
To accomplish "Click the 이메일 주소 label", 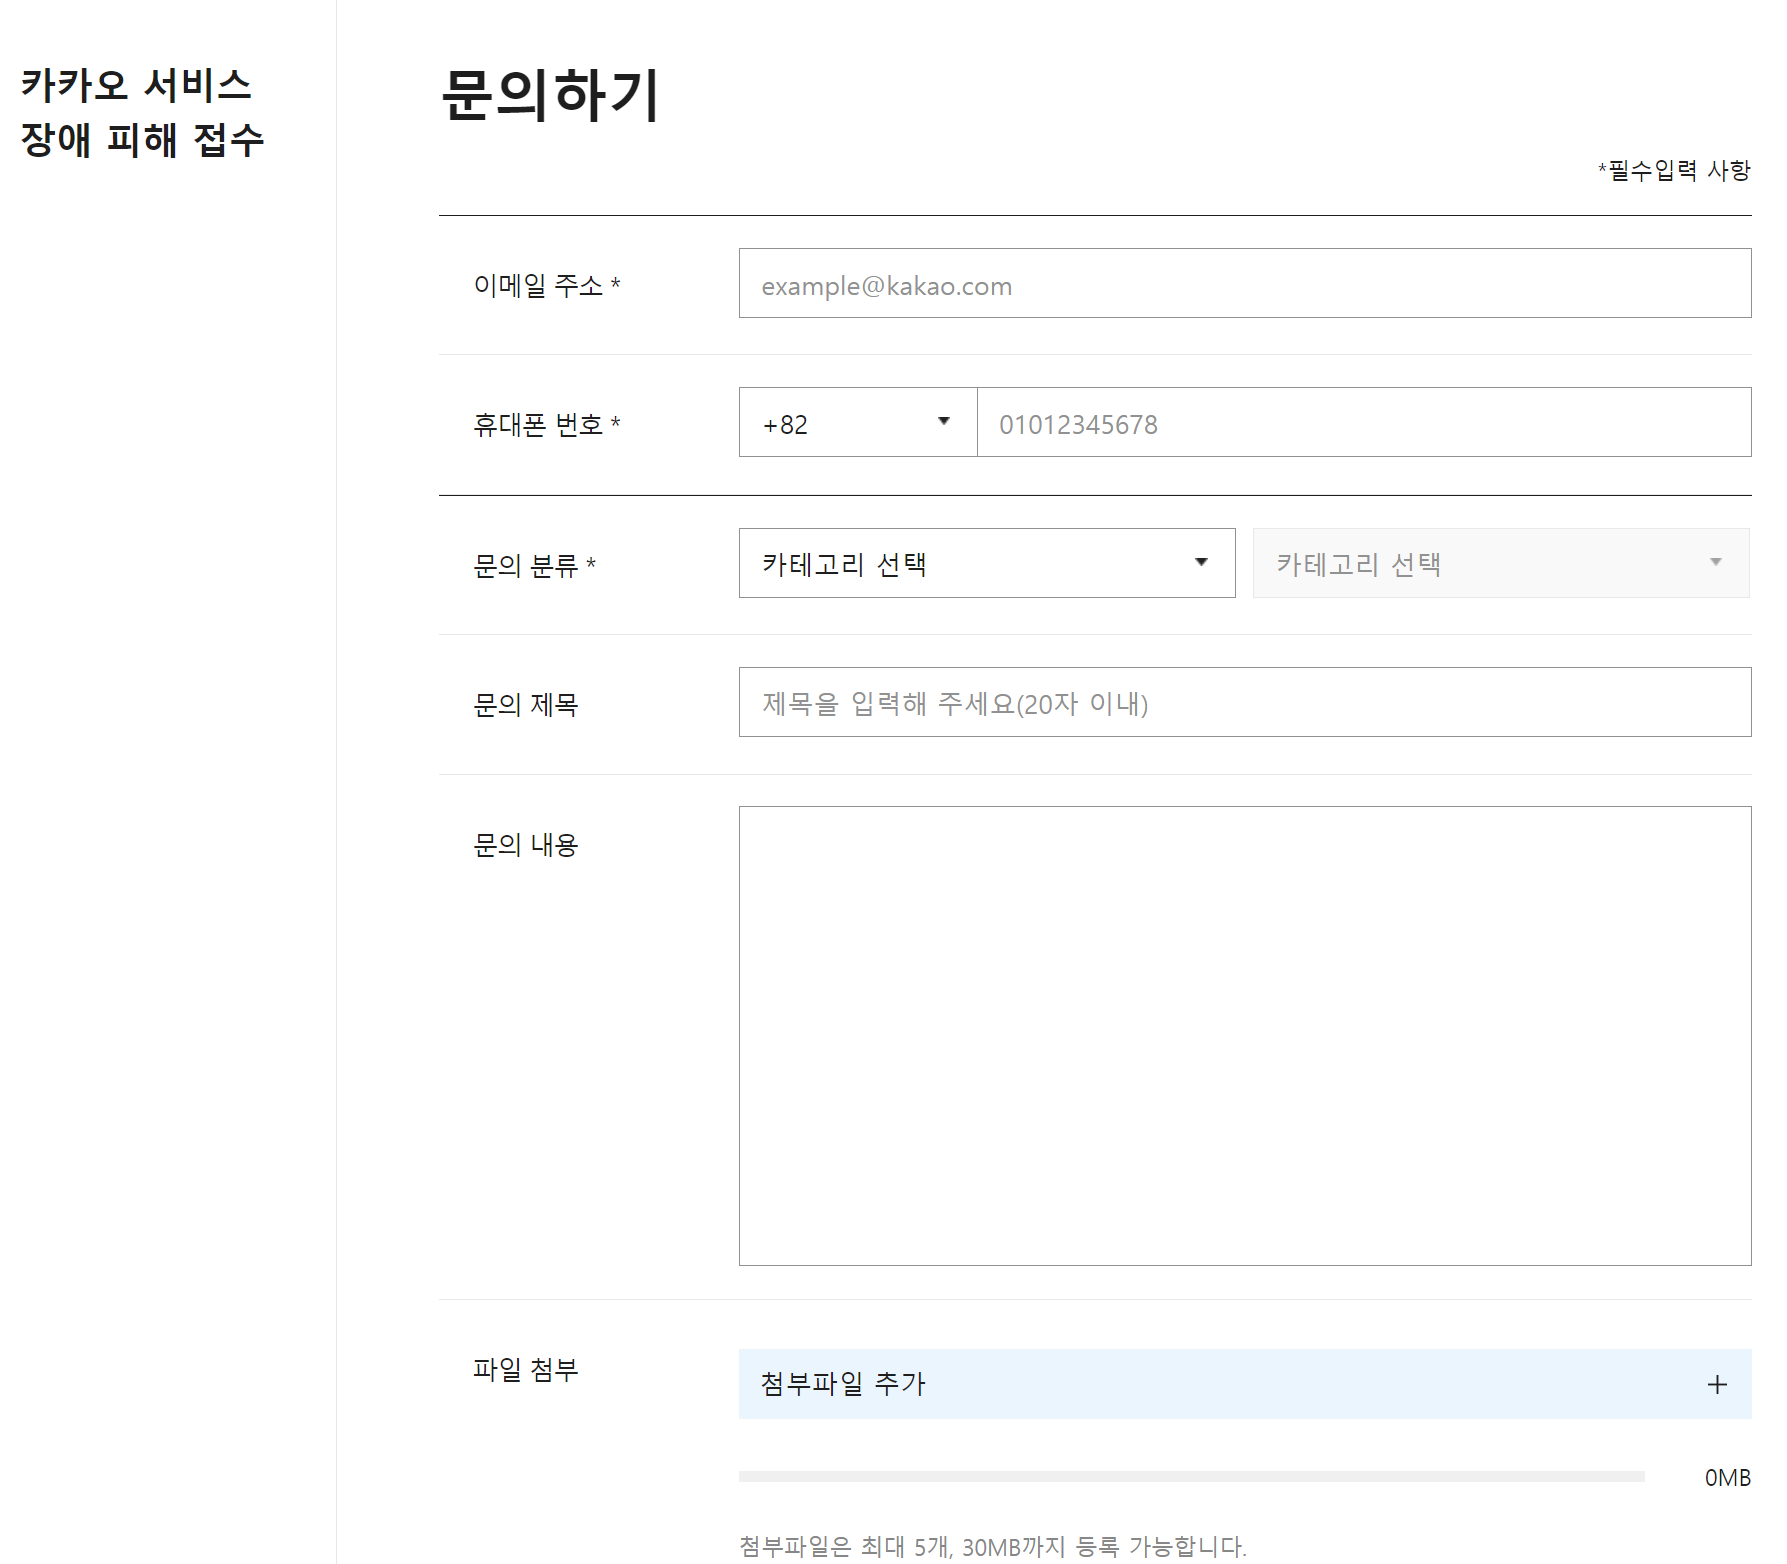I will 547,285.
